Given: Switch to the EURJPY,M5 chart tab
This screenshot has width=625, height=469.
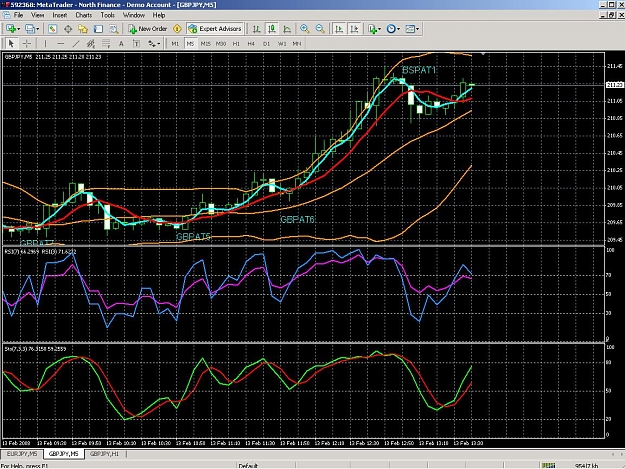Looking at the screenshot, I should [22, 454].
